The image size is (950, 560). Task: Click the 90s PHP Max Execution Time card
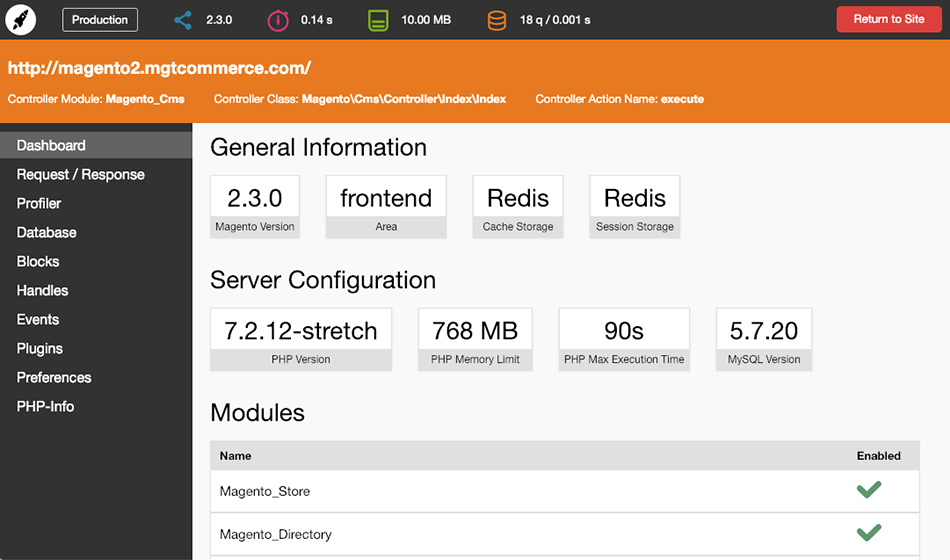624,339
